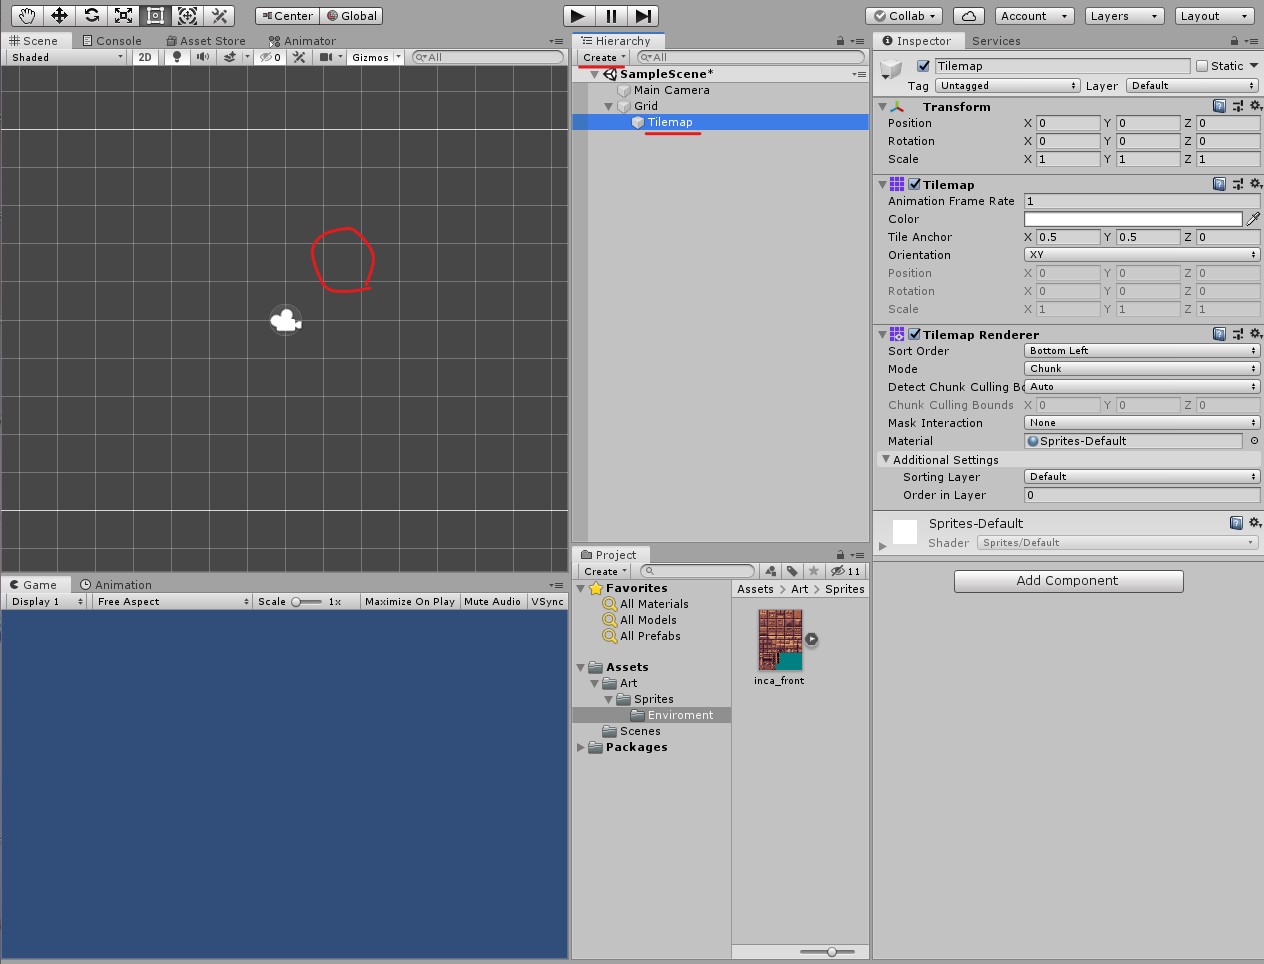
Task: Open the Sorting Layer dropdown
Action: (1142, 476)
